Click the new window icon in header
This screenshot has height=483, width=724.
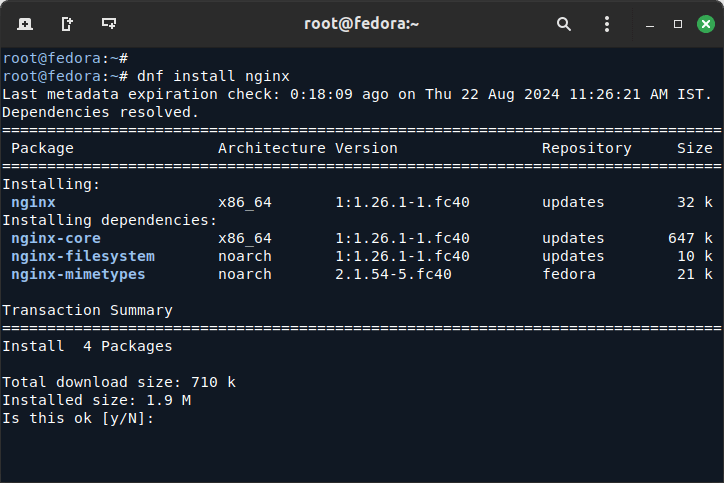point(67,24)
